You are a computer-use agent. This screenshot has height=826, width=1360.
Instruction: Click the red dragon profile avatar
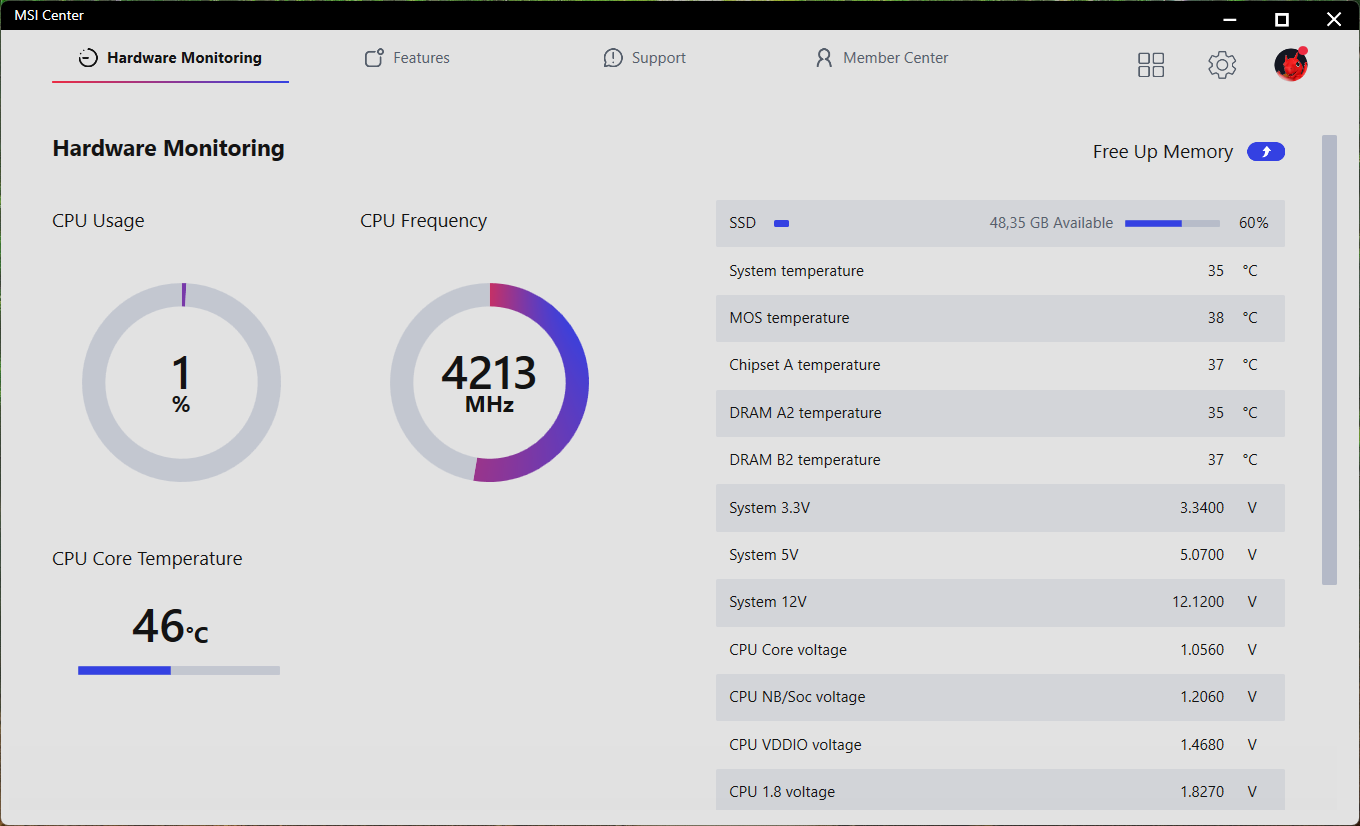pos(1291,65)
